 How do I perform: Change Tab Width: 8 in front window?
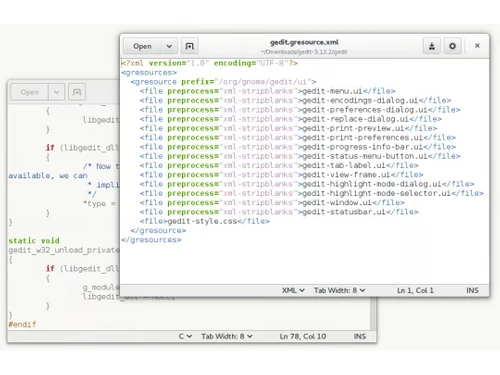point(339,290)
